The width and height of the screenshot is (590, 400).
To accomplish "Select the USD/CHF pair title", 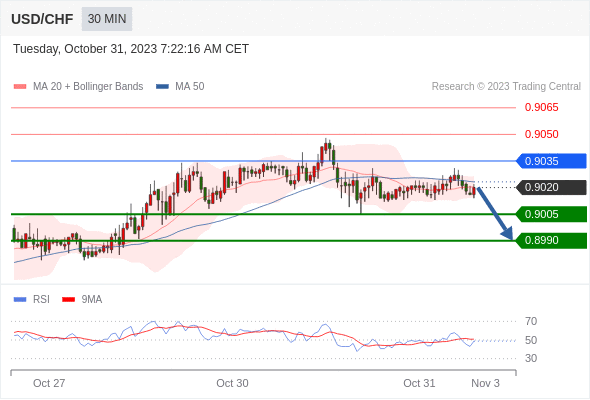I will coord(42,19).
